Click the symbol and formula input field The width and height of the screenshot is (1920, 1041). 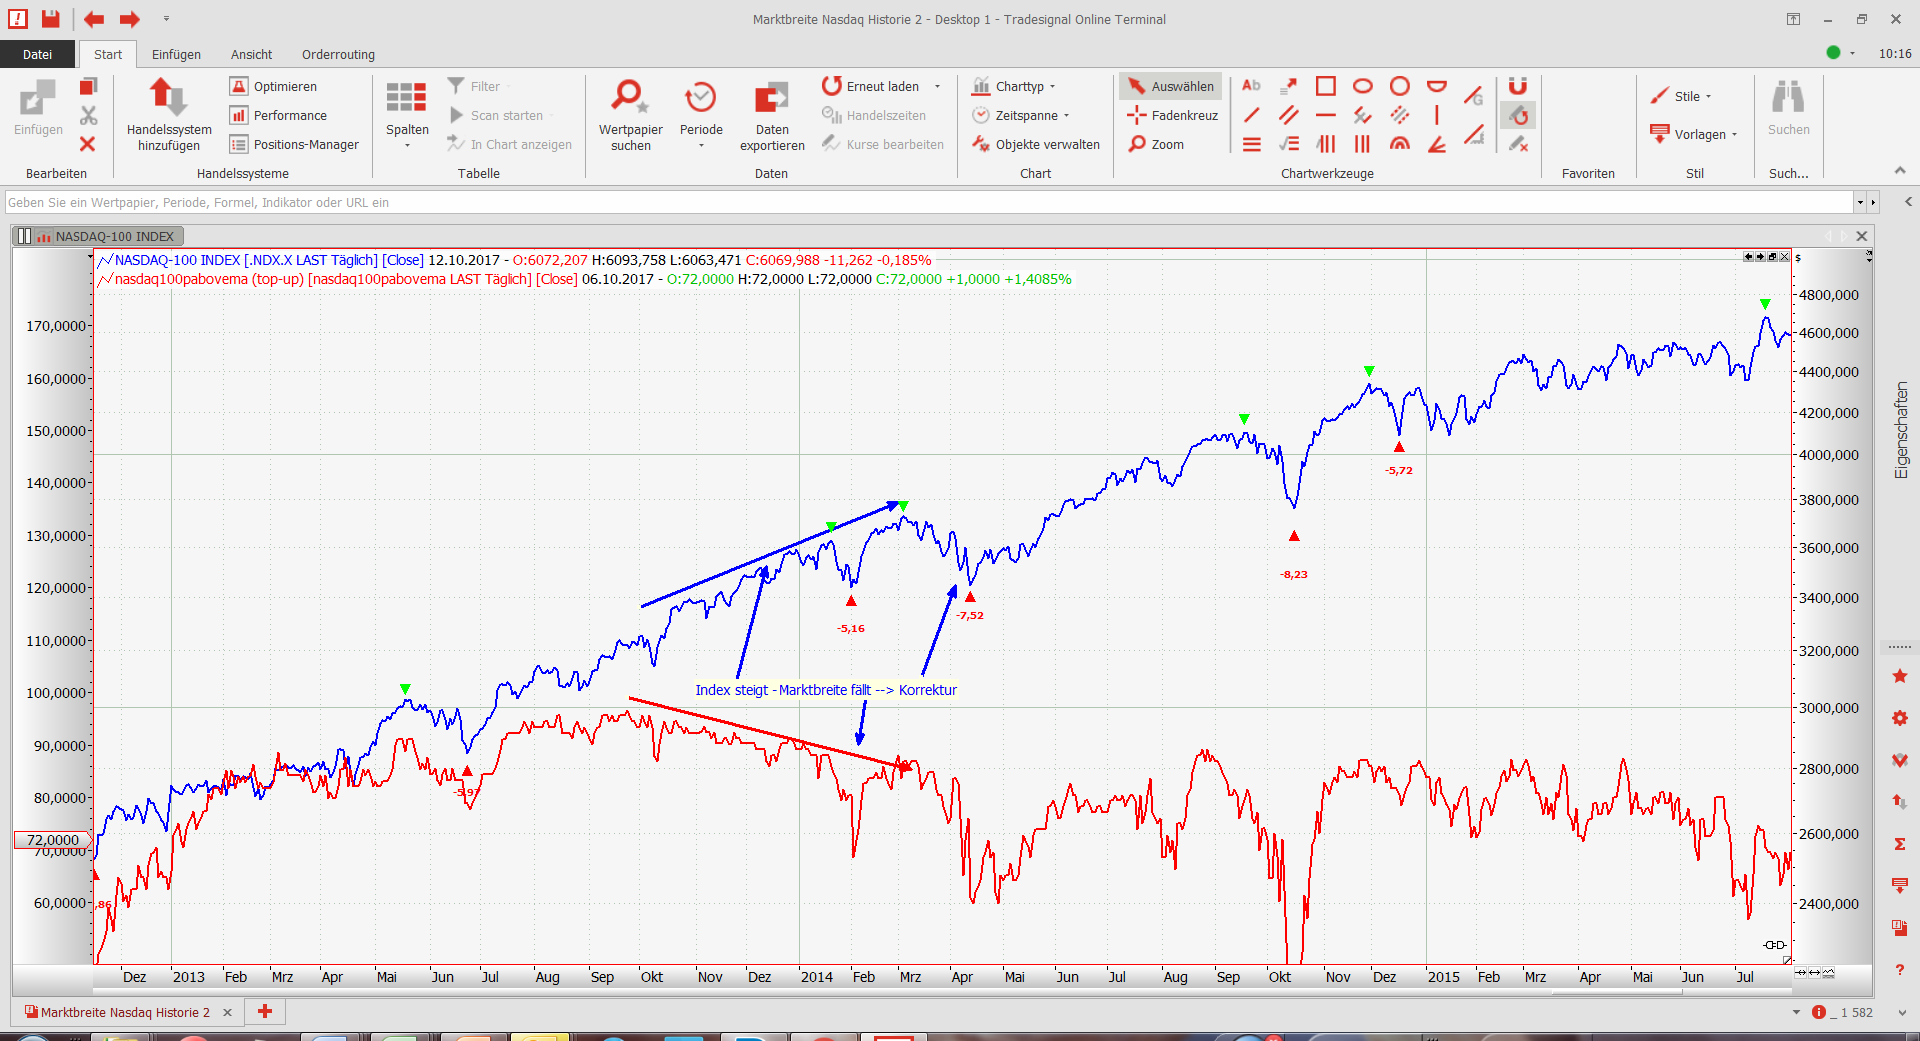[x=928, y=202]
